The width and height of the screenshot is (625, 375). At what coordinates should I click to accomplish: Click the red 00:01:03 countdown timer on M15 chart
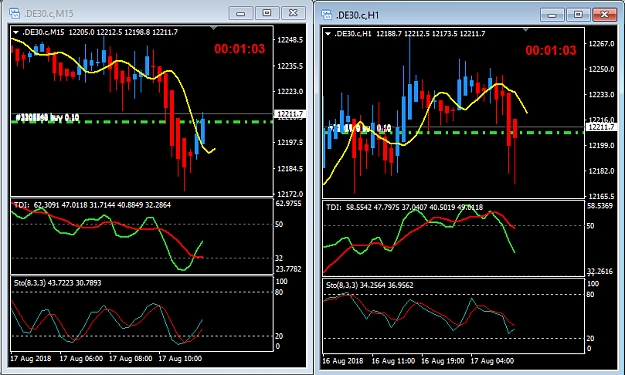(x=240, y=49)
